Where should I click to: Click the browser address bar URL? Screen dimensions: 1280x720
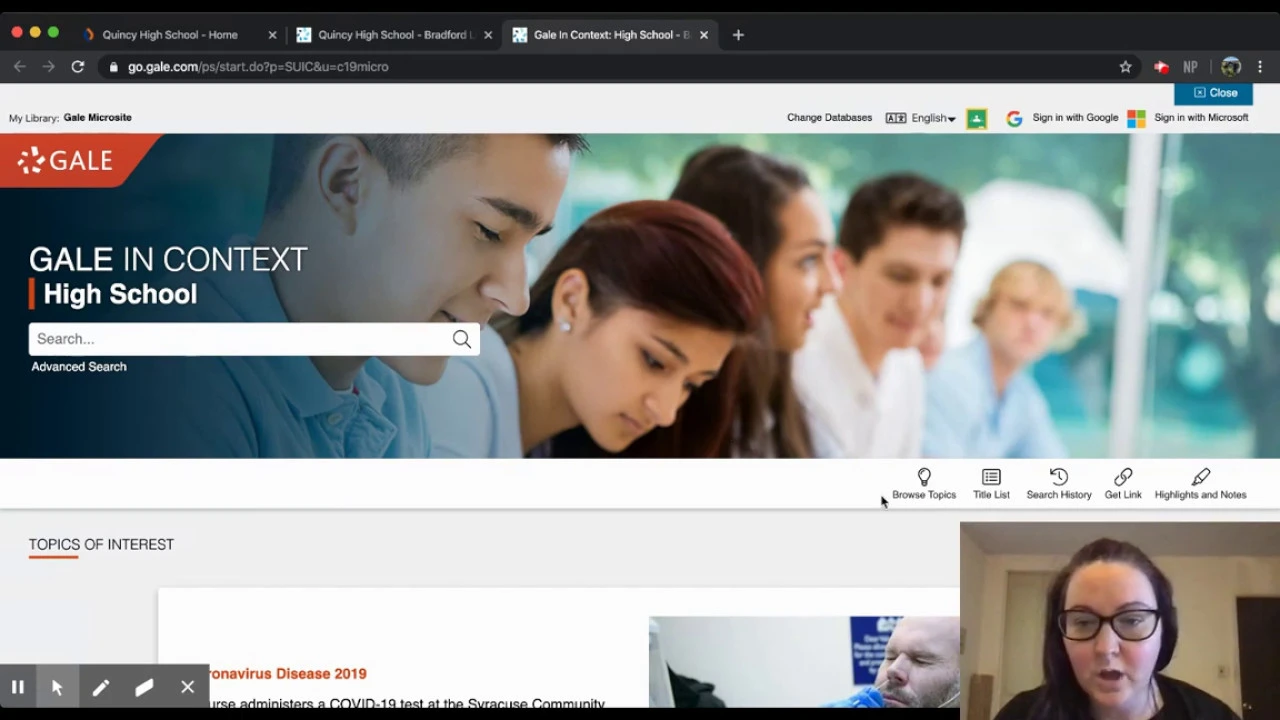pyautogui.click(x=258, y=67)
